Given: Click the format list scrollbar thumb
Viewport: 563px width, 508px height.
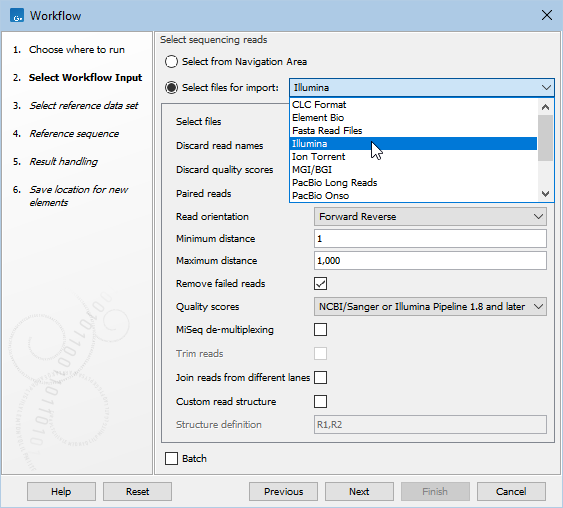Looking at the screenshot, I should point(545,138).
